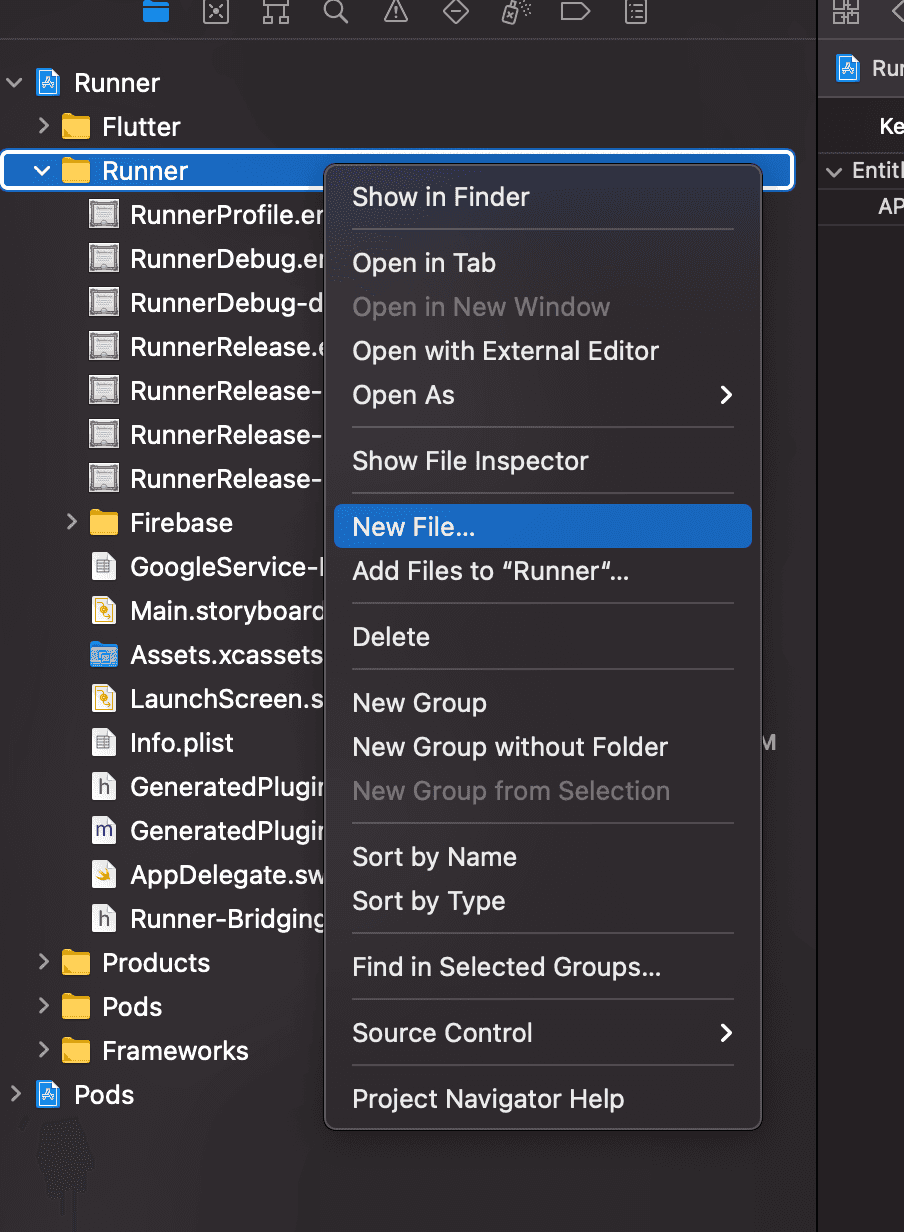Open the Debug navigator spray icon

(x=515, y=11)
